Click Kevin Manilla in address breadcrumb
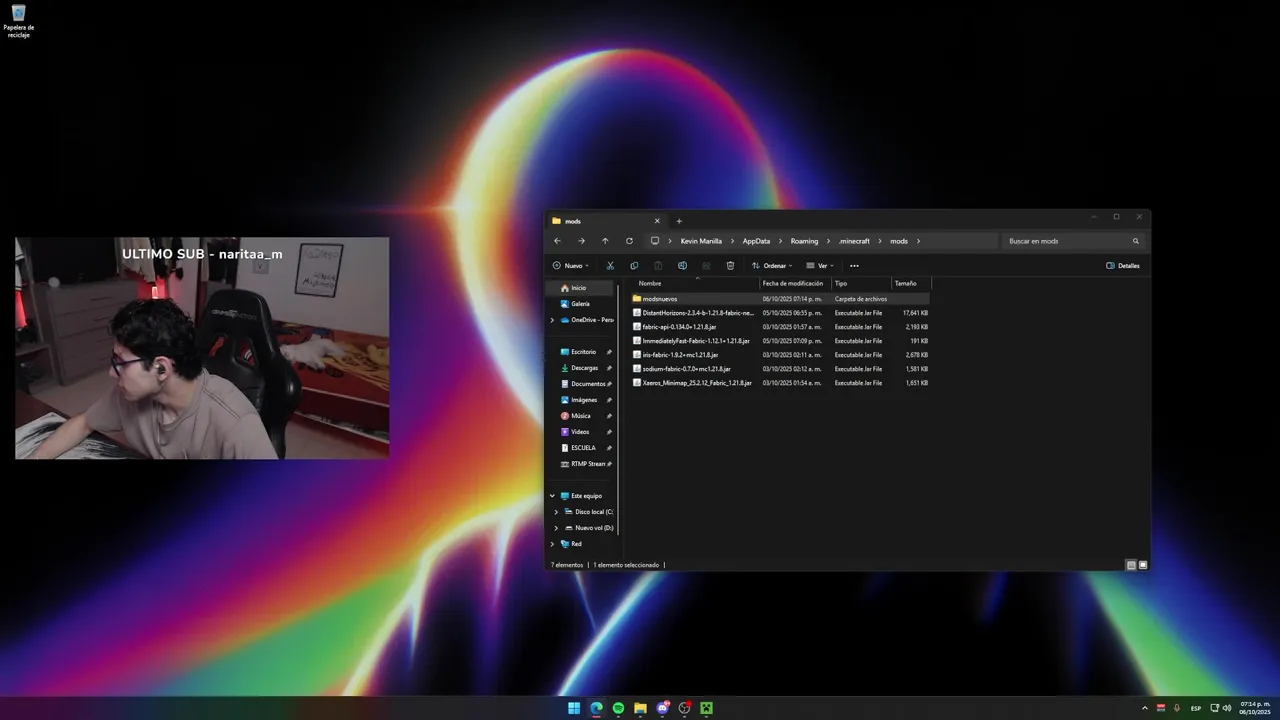 701,241
